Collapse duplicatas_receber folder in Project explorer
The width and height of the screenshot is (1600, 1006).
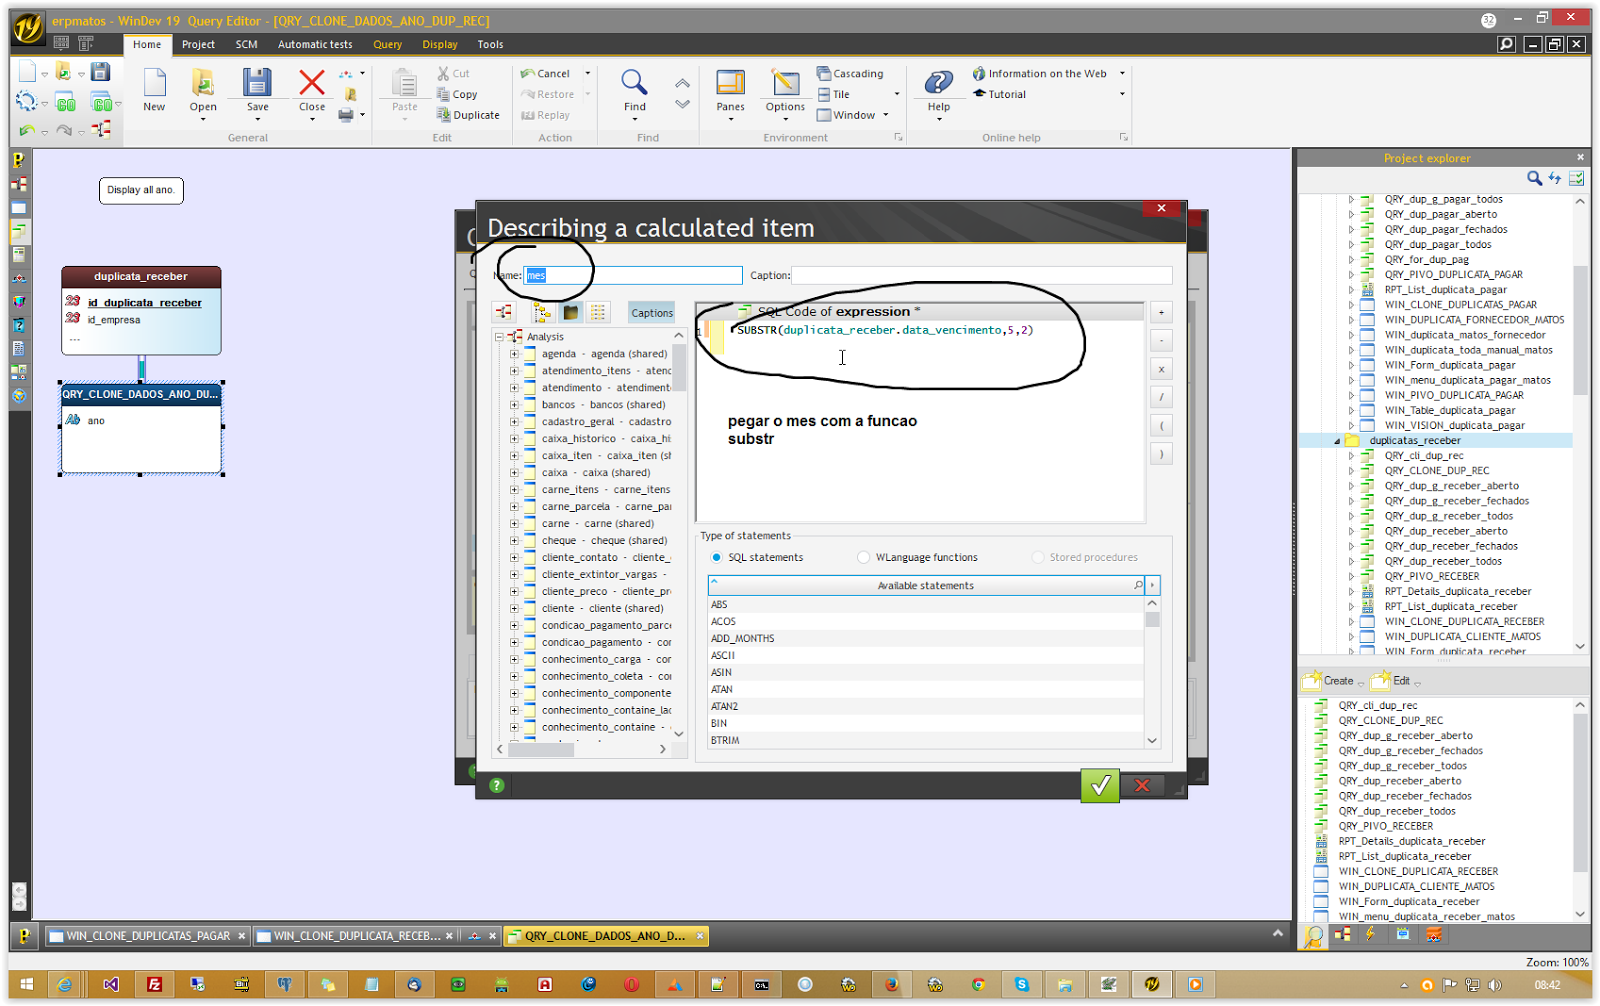coord(1337,441)
